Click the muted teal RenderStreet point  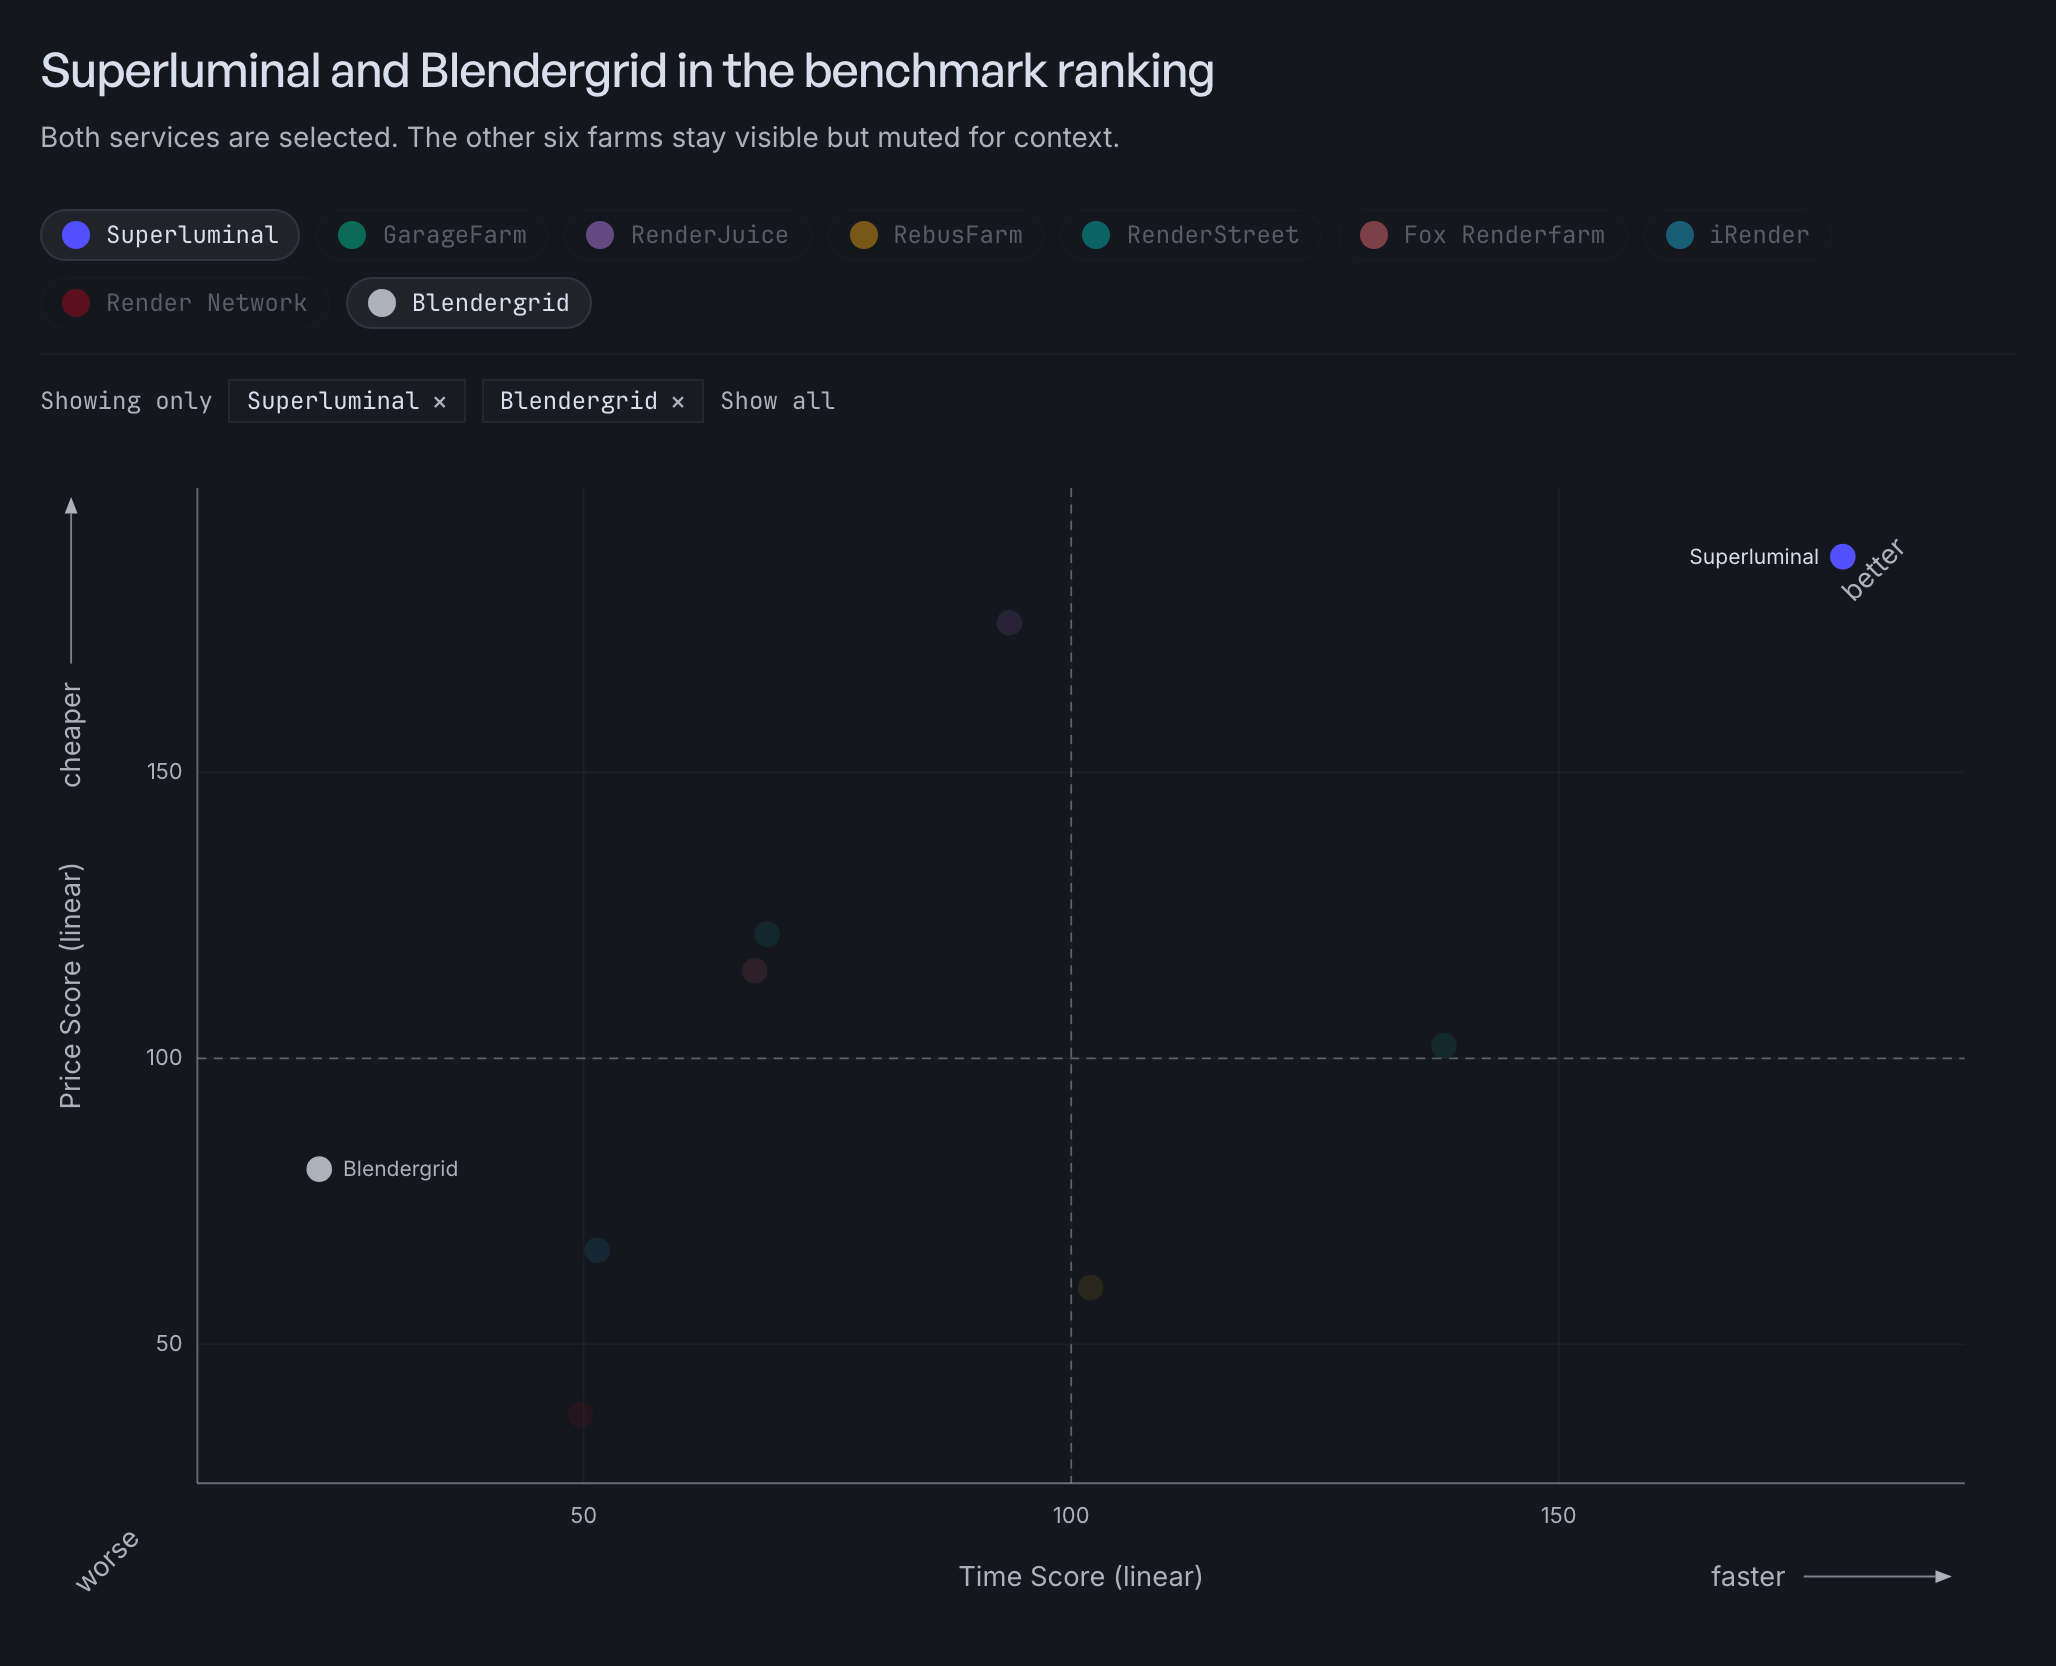[767, 934]
